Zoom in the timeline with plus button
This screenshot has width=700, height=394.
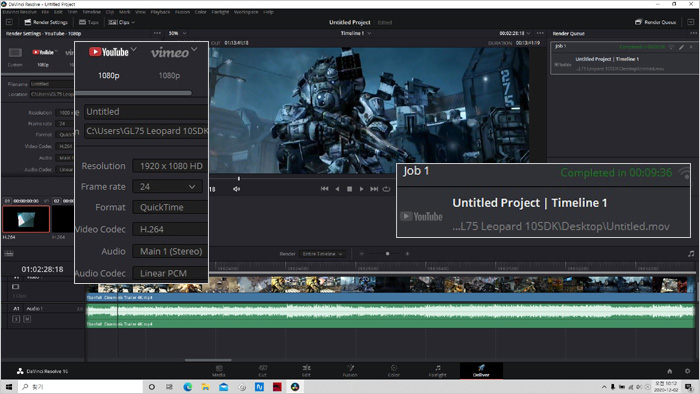coord(407,254)
